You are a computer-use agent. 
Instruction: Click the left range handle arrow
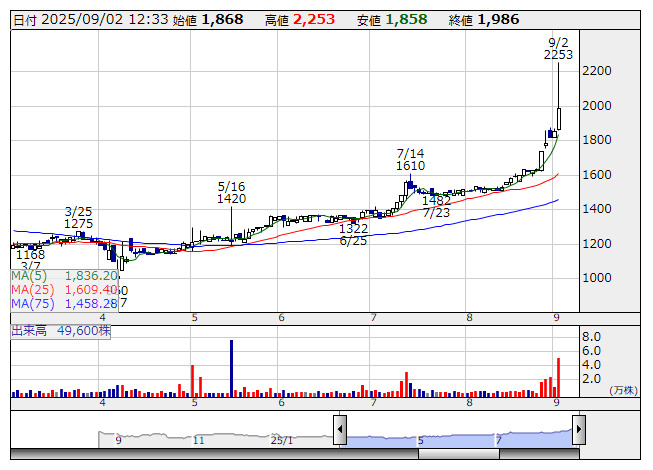[340, 430]
